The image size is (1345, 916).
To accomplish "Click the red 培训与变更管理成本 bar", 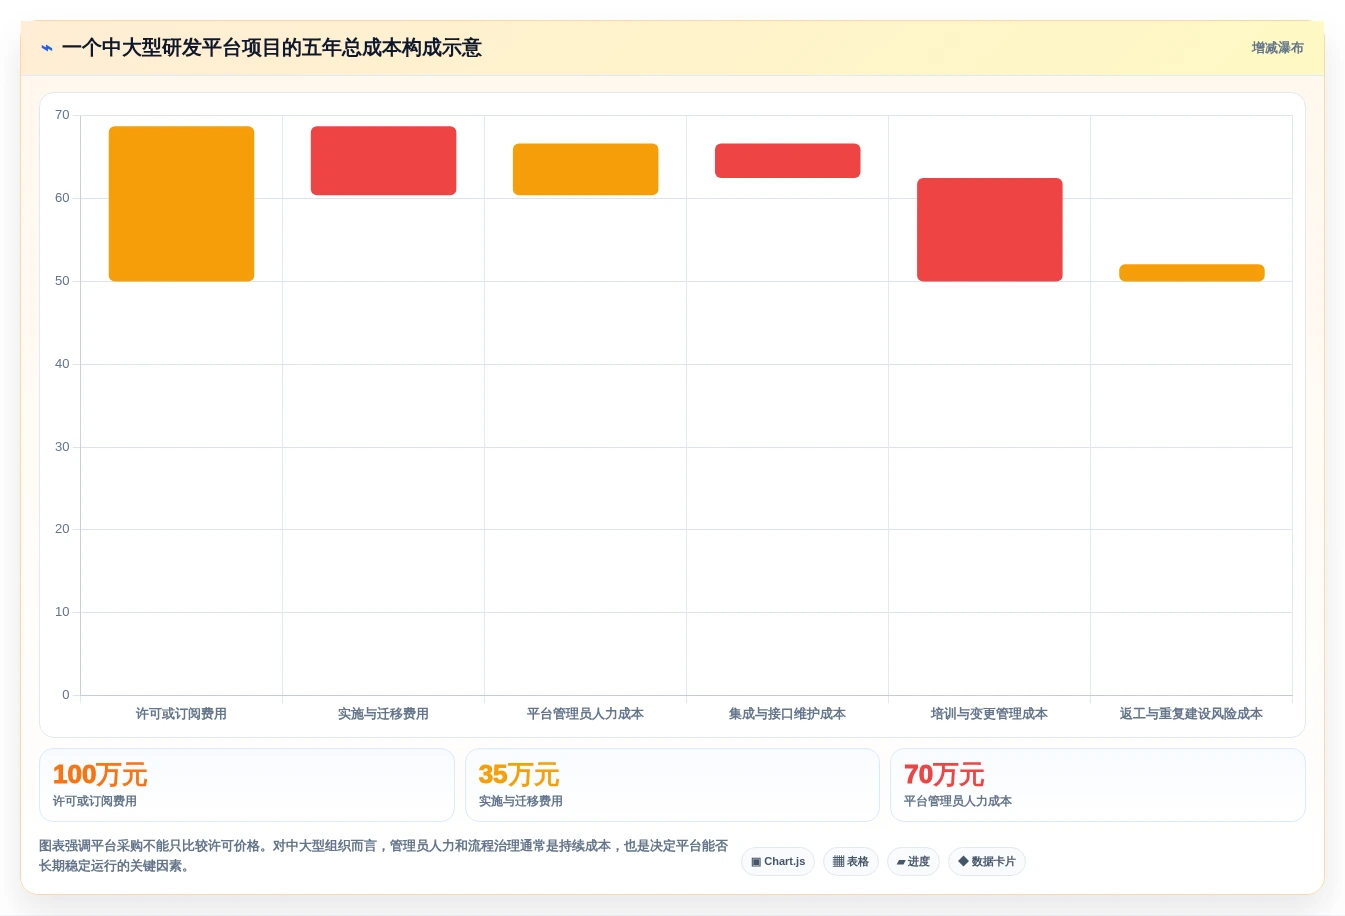I will (989, 230).
